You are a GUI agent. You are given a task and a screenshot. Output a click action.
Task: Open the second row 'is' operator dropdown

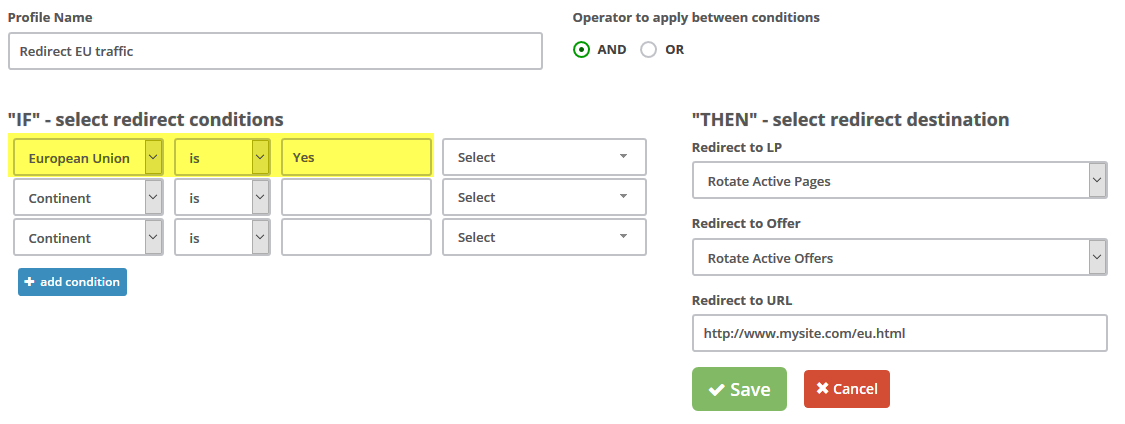coord(222,198)
